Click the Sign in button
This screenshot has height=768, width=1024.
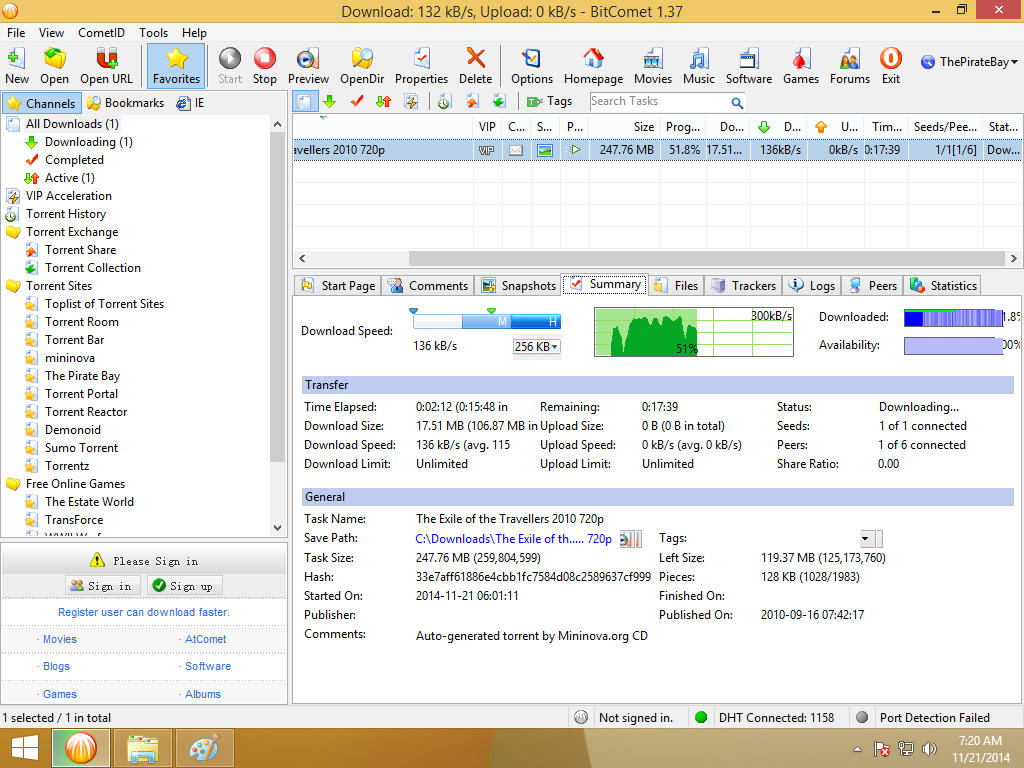[x=103, y=586]
